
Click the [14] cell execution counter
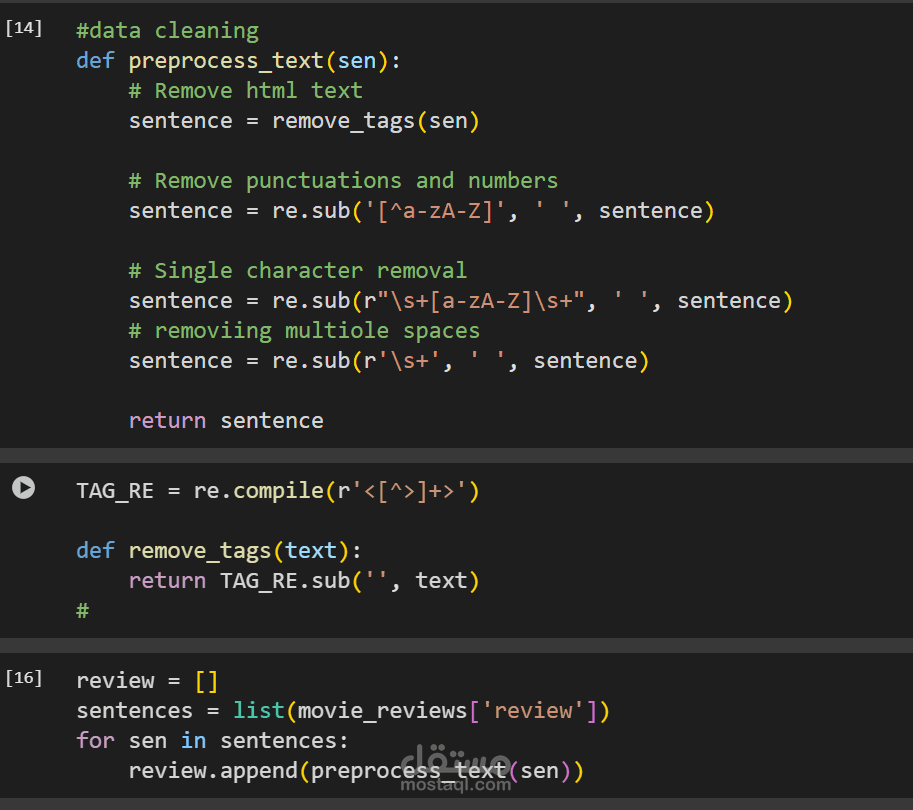point(23,28)
